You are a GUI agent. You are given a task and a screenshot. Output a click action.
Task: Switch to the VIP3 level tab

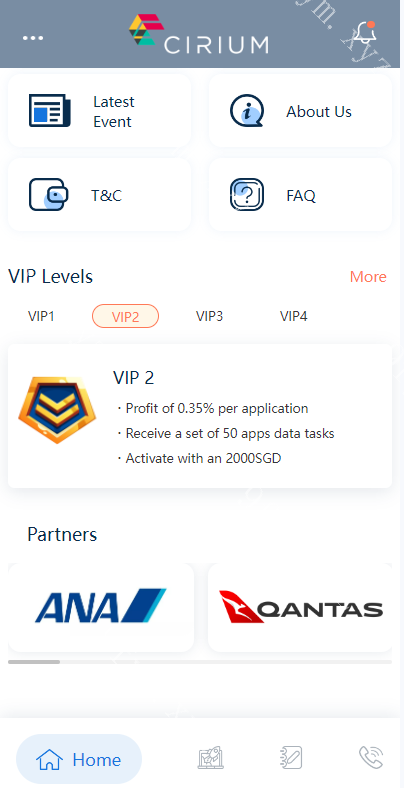click(x=210, y=316)
